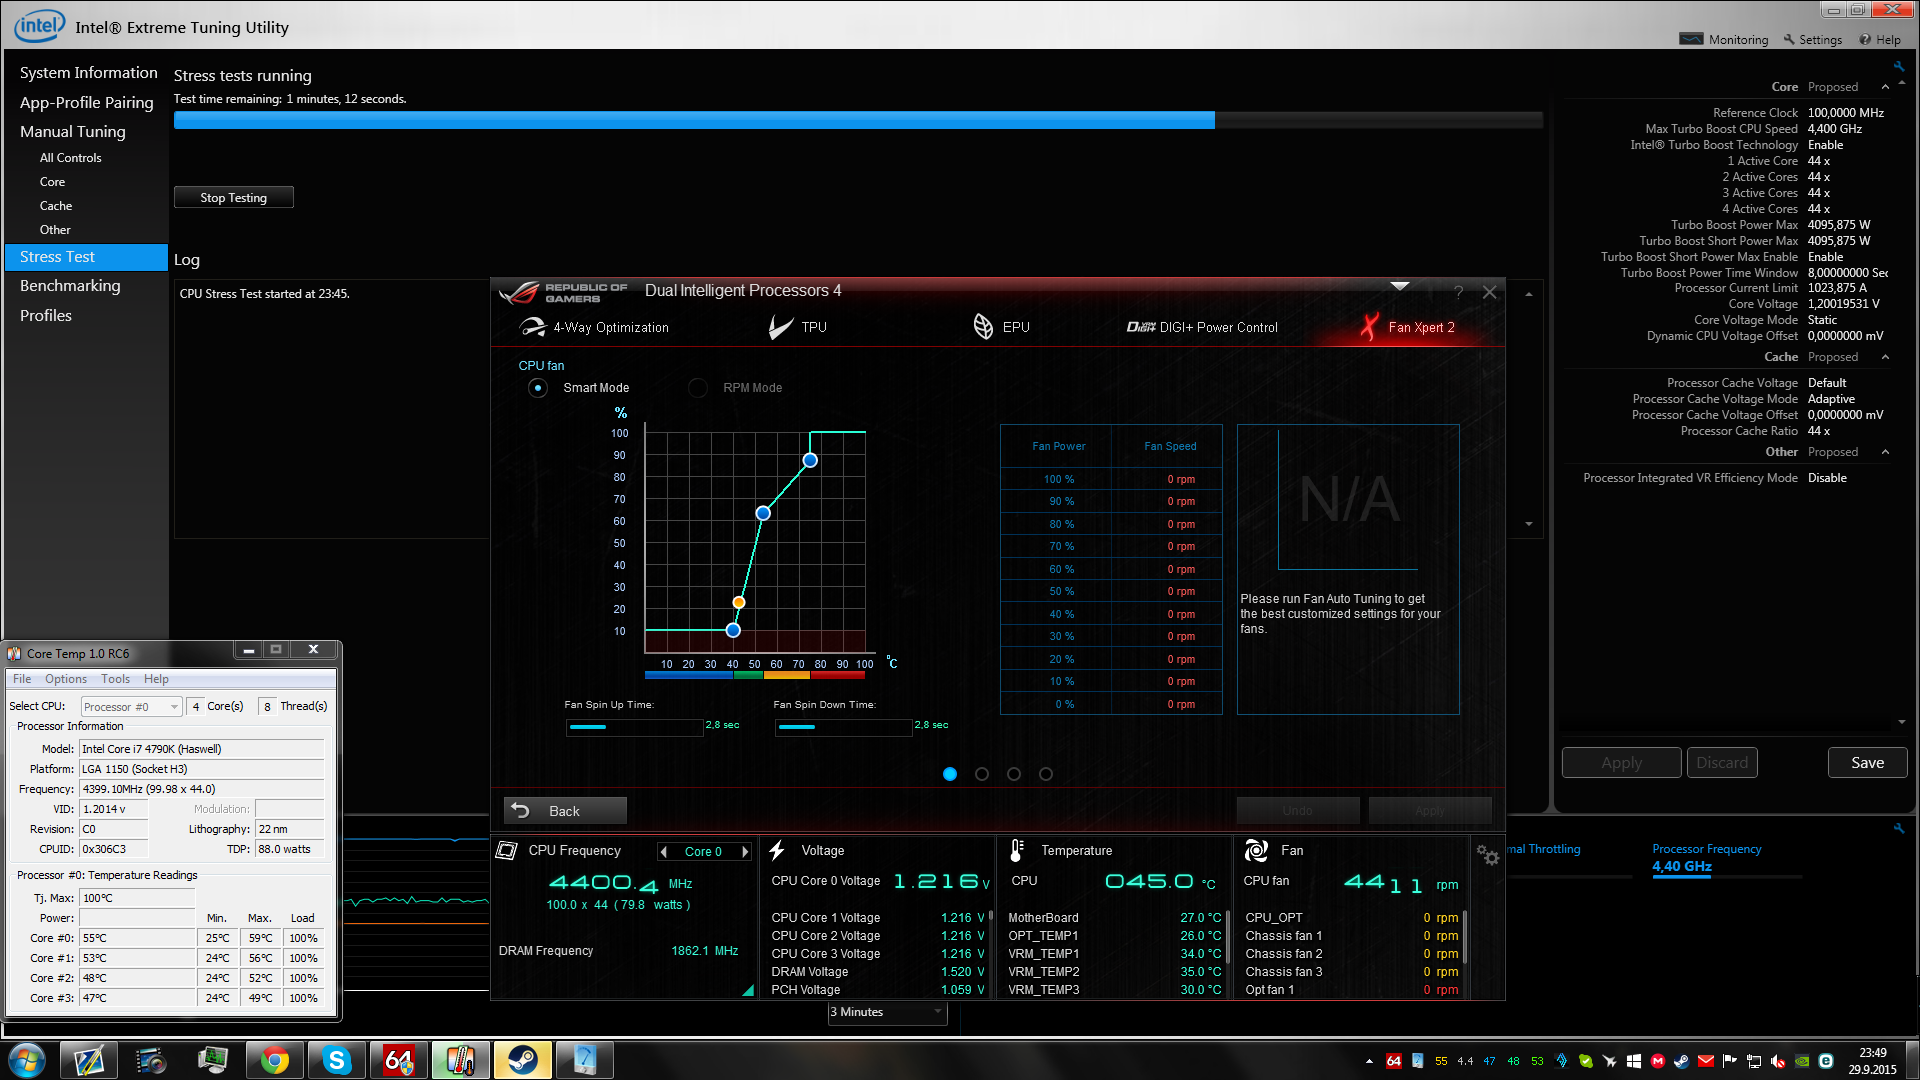Image resolution: width=1920 pixels, height=1080 pixels.
Task: Select Smart Mode radio button
Action: tap(538, 388)
